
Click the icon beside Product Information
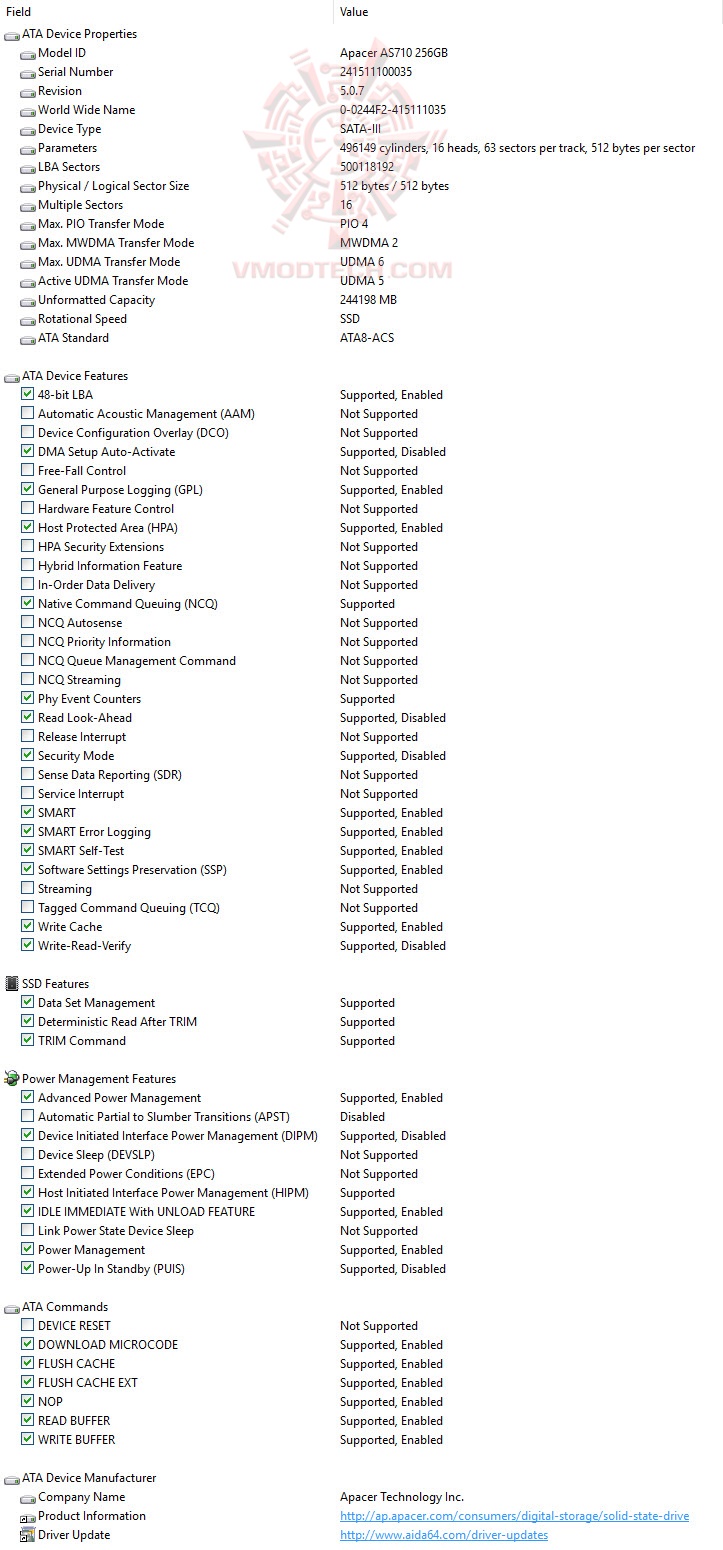[x=28, y=1516]
